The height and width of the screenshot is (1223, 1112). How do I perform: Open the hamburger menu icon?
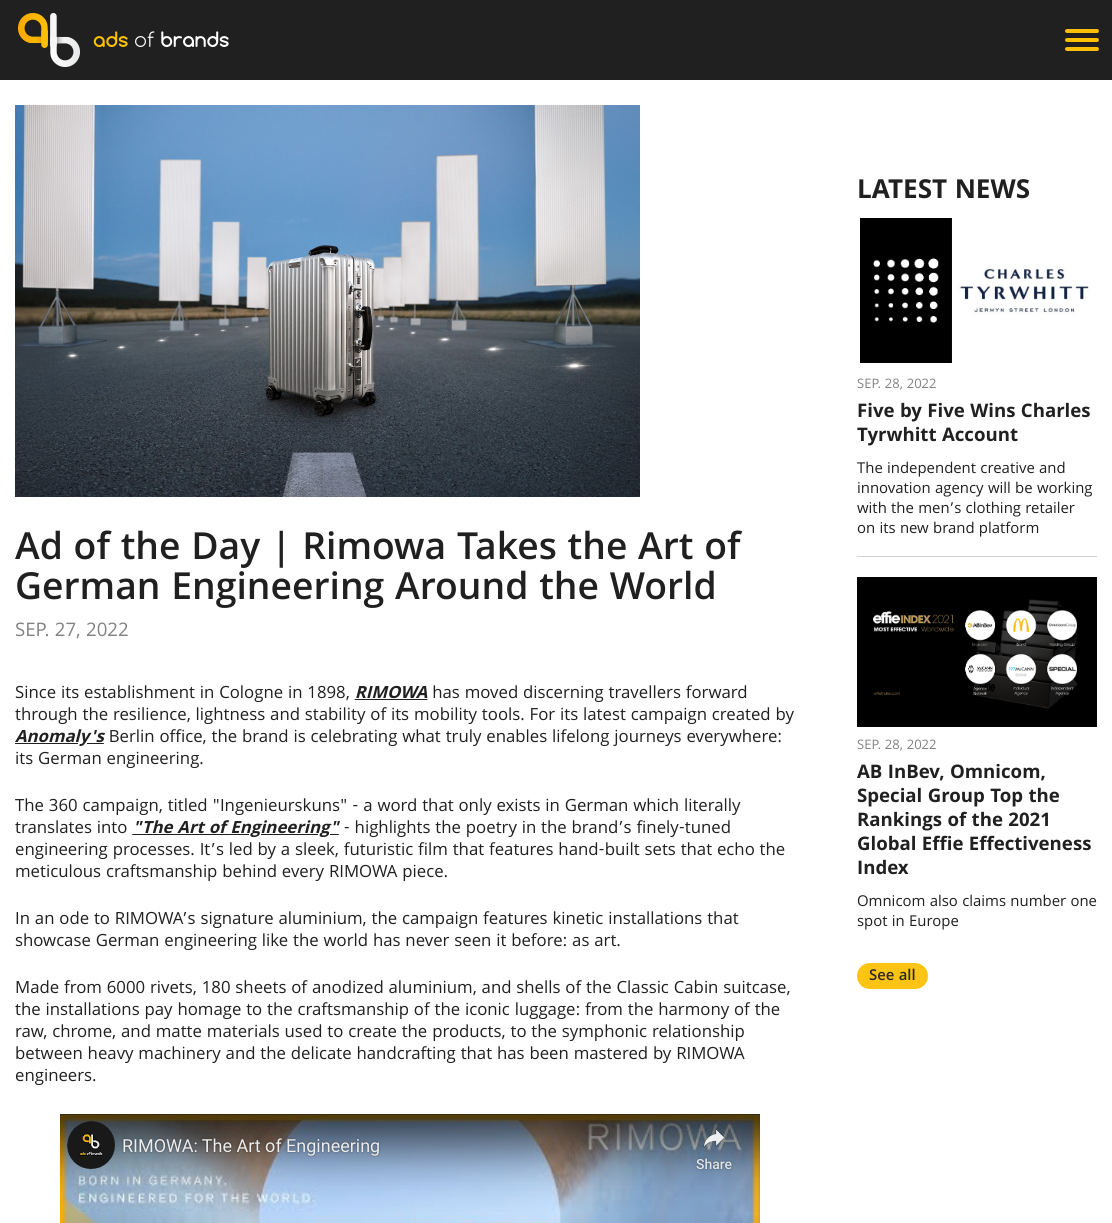pos(1081,40)
